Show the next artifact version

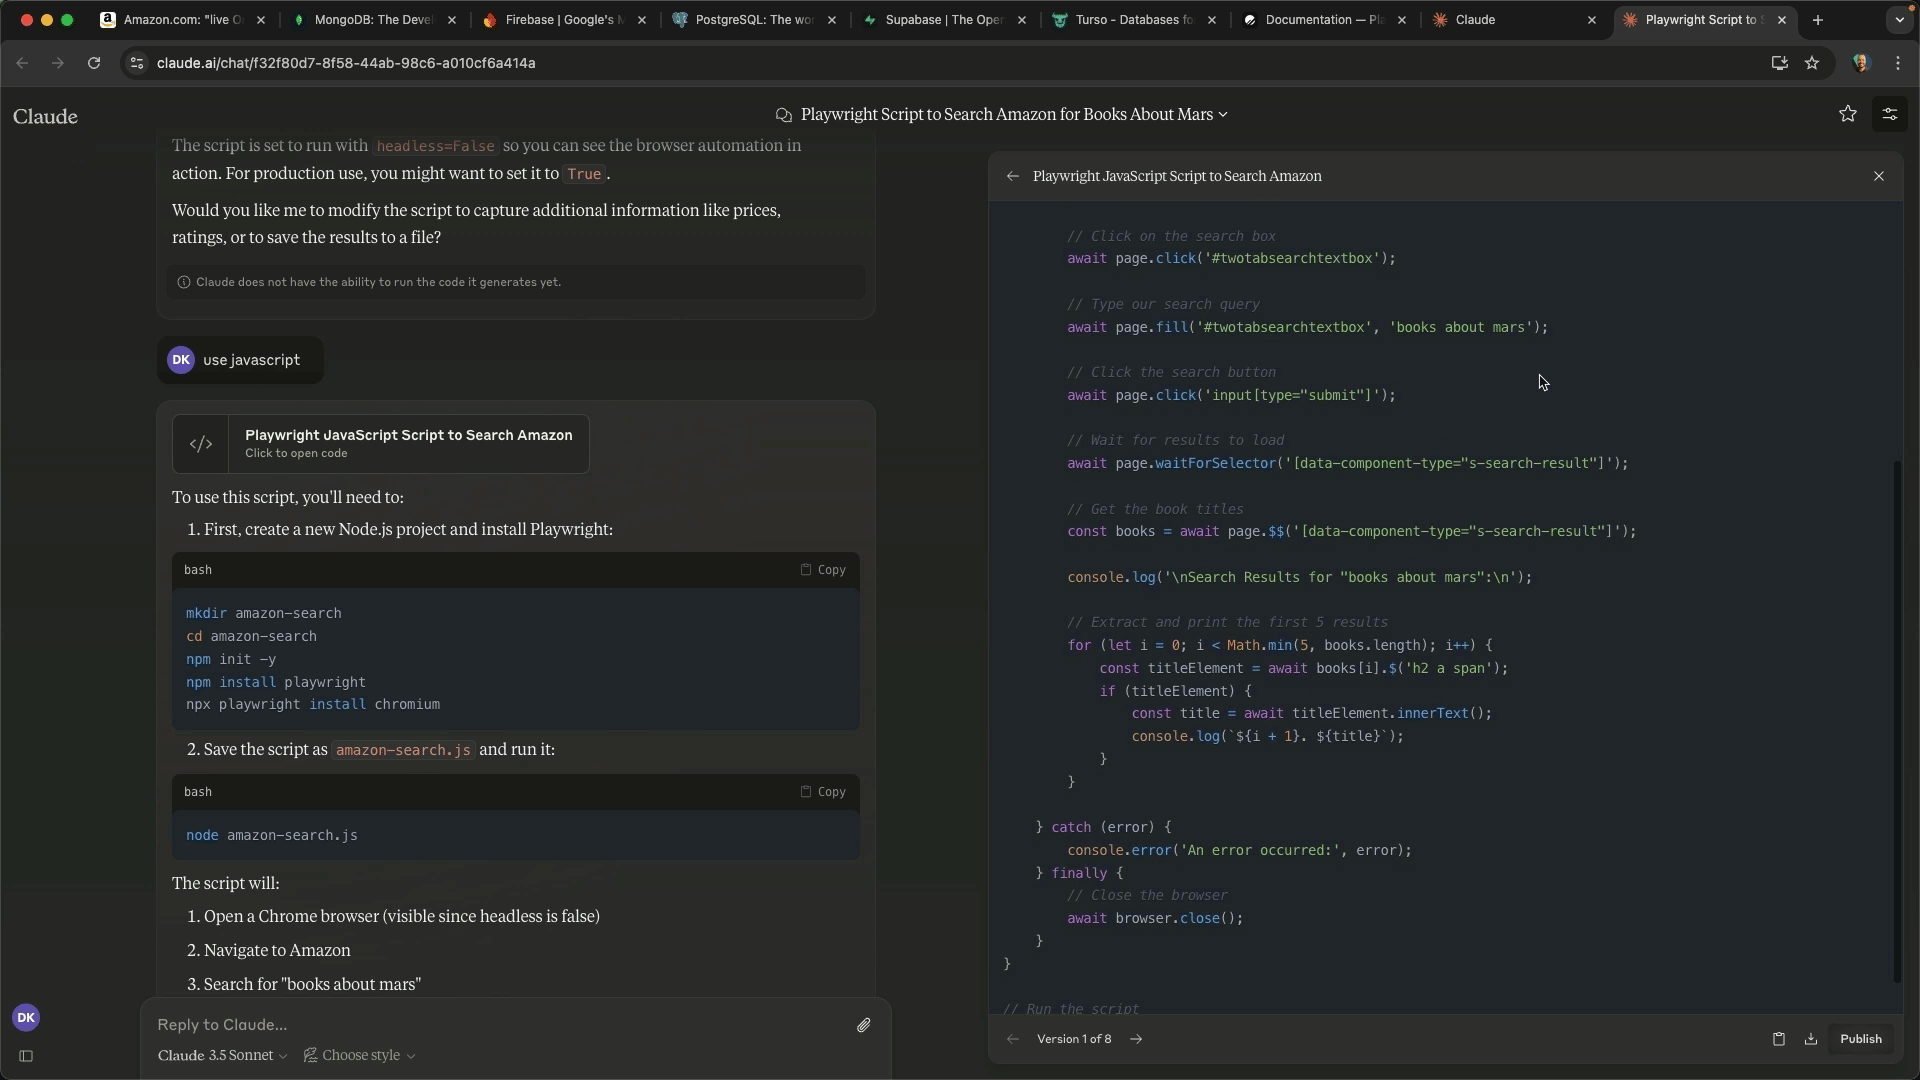pos(1136,1039)
